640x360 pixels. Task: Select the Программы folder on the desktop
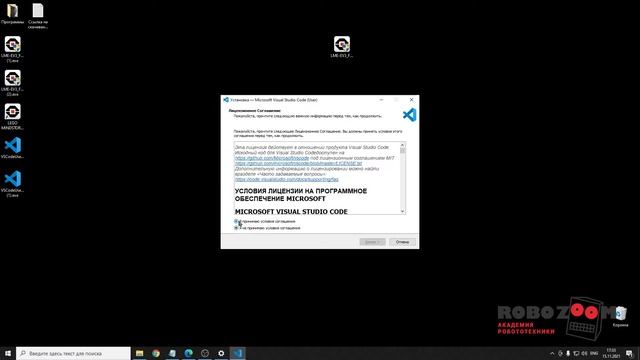[12, 13]
